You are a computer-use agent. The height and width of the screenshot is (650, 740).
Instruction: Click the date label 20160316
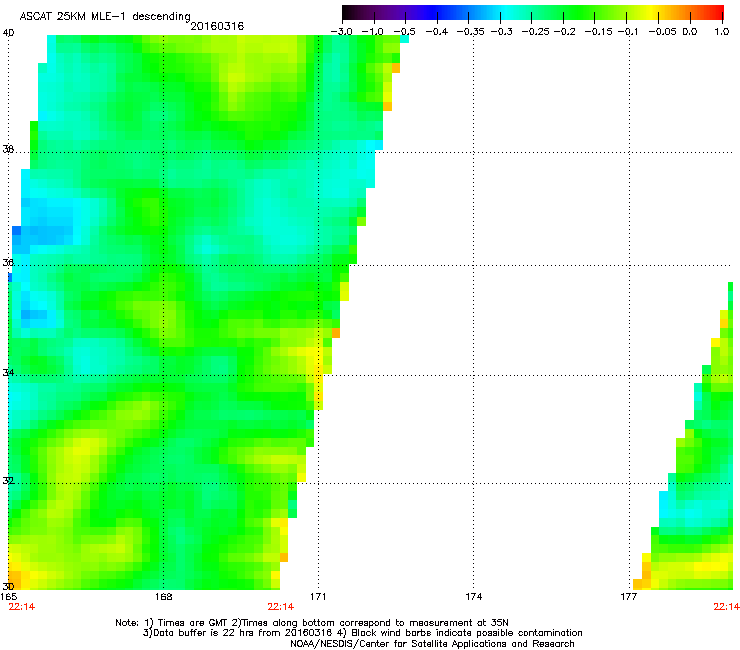coord(217,26)
